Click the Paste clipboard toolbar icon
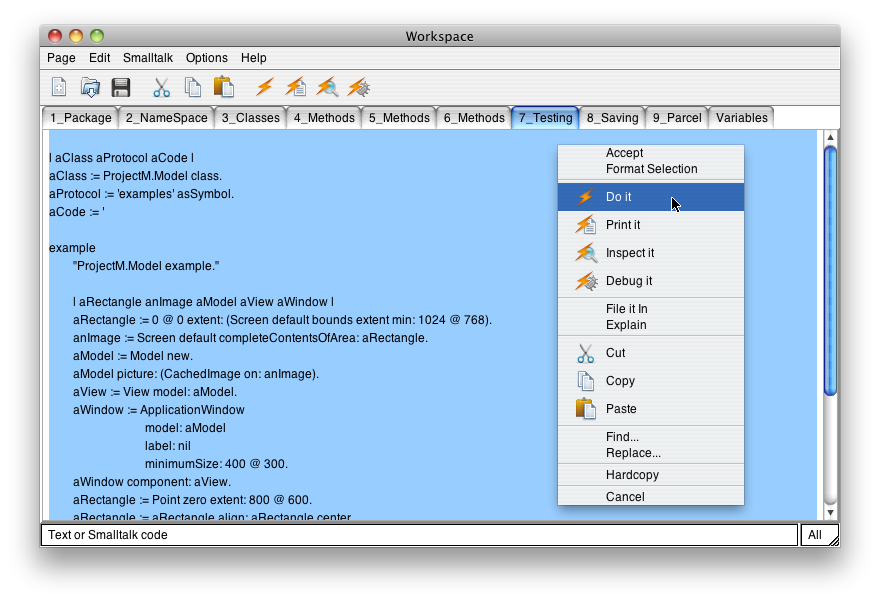The height and width of the screenshot is (602, 880). (223, 87)
